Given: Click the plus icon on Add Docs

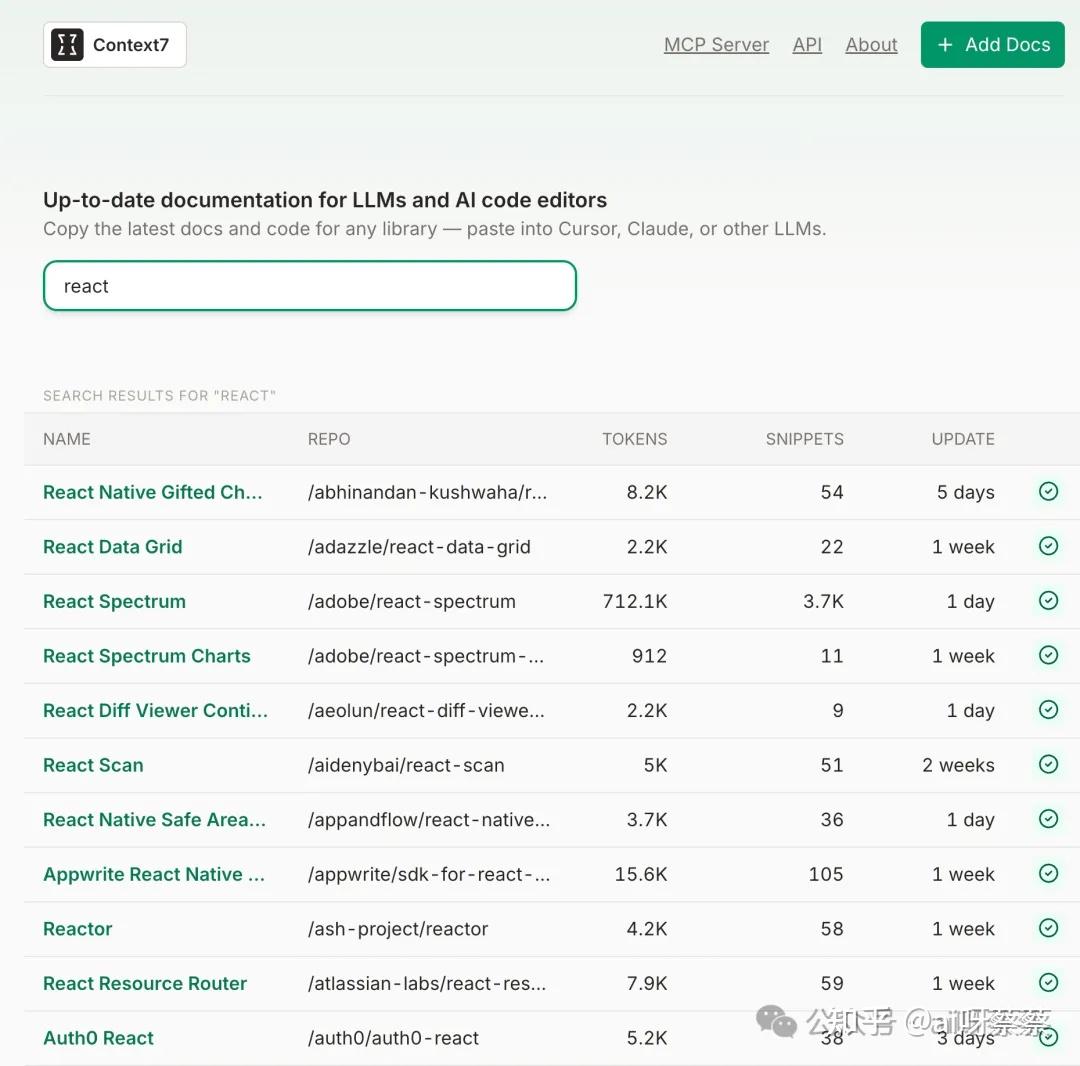Looking at the screenshot, I should coord(945,45).
